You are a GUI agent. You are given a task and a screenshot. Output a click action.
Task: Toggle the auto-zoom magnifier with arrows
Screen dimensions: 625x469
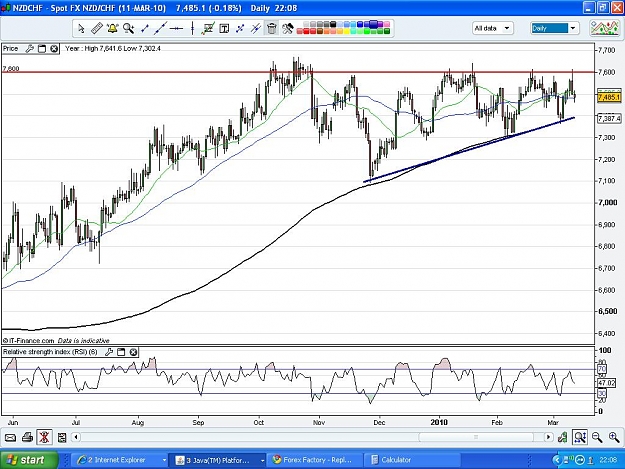pos(580,438)
